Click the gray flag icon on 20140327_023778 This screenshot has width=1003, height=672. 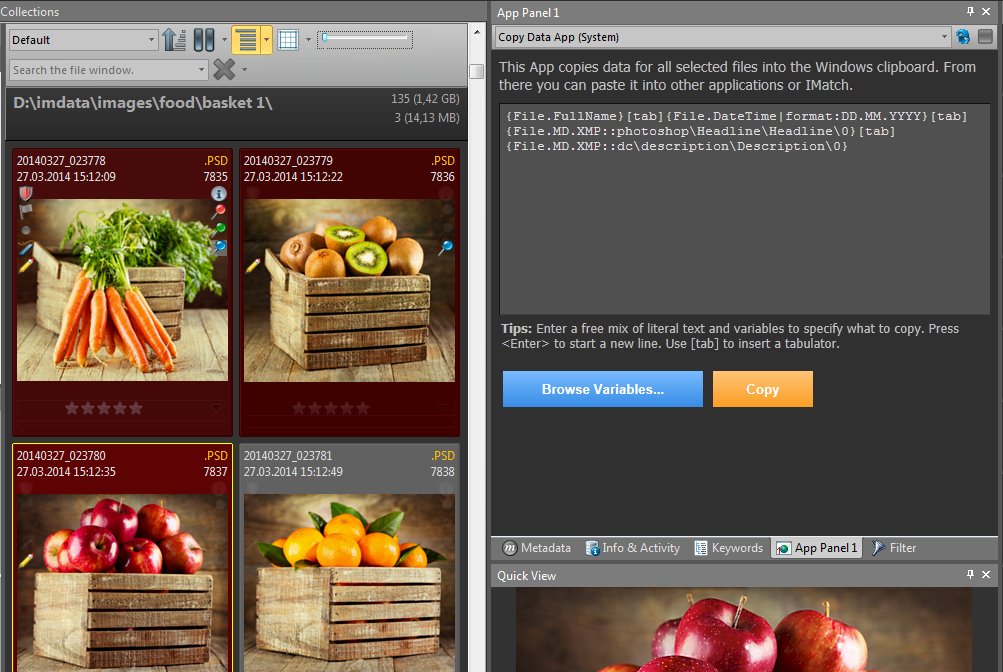click(26, 211)
